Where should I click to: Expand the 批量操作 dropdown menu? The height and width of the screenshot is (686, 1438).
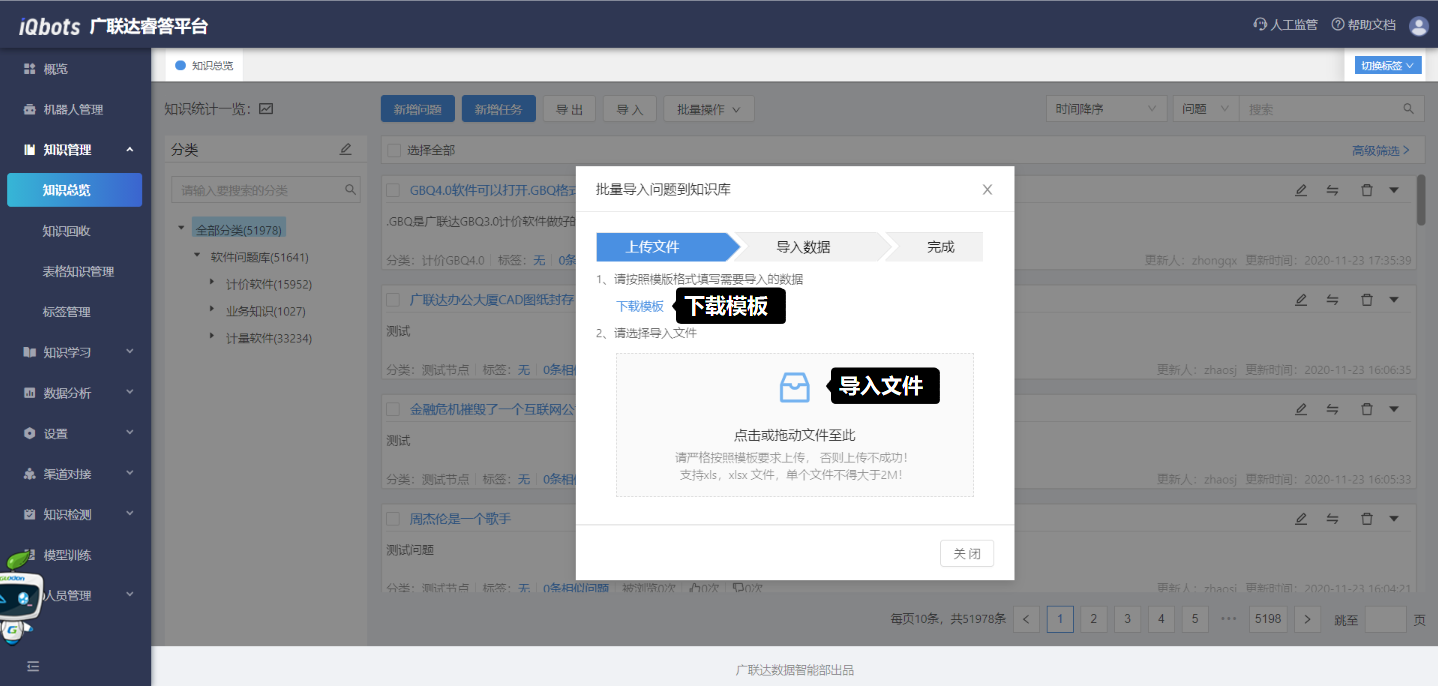(708, 109)
